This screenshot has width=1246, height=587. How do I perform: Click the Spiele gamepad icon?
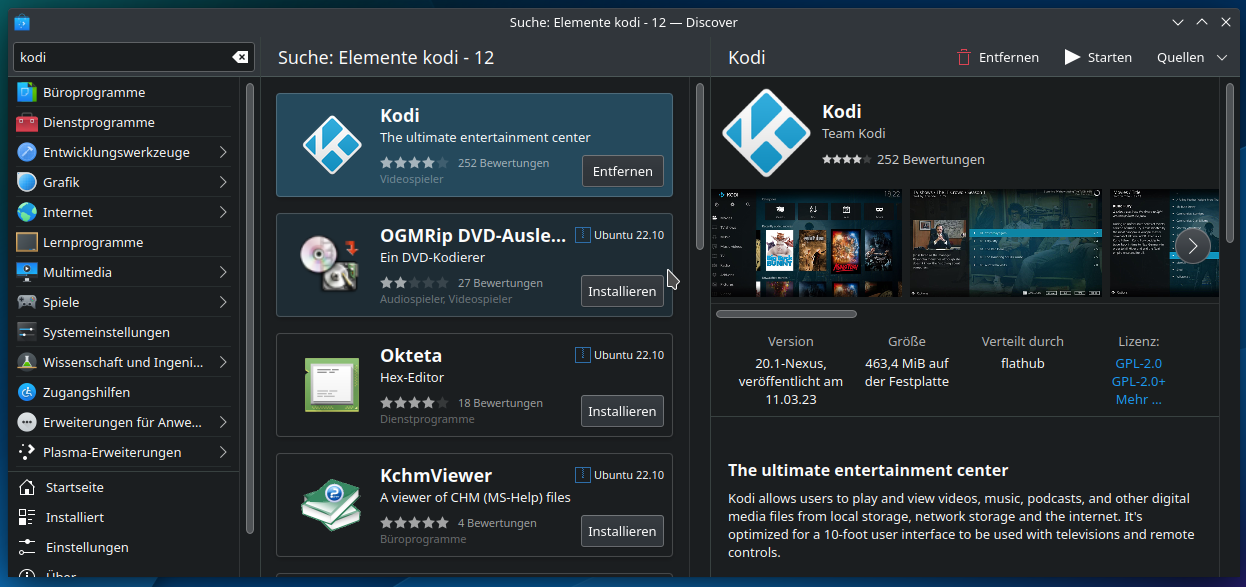point(26,302)
